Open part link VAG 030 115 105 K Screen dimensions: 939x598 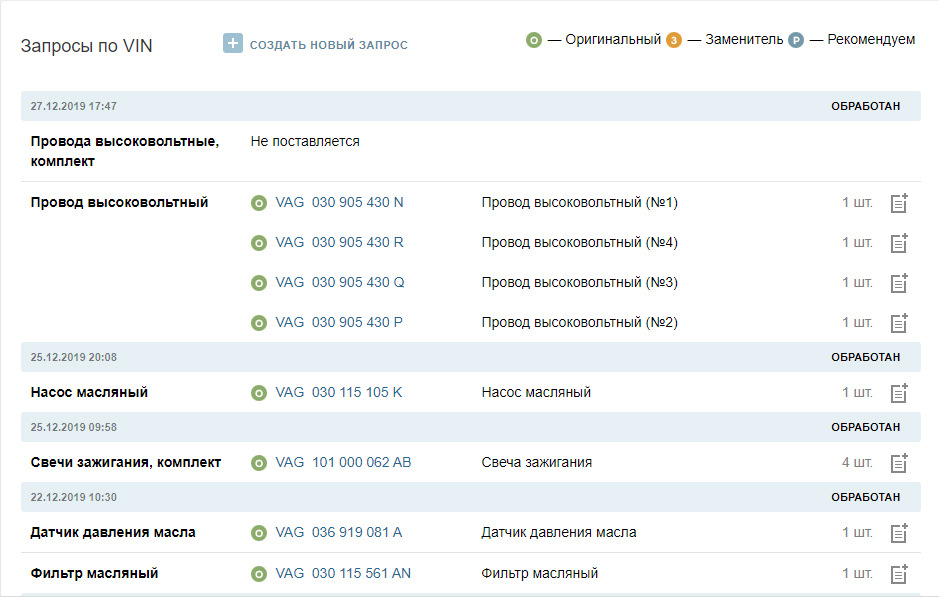(x=338, y=392)
